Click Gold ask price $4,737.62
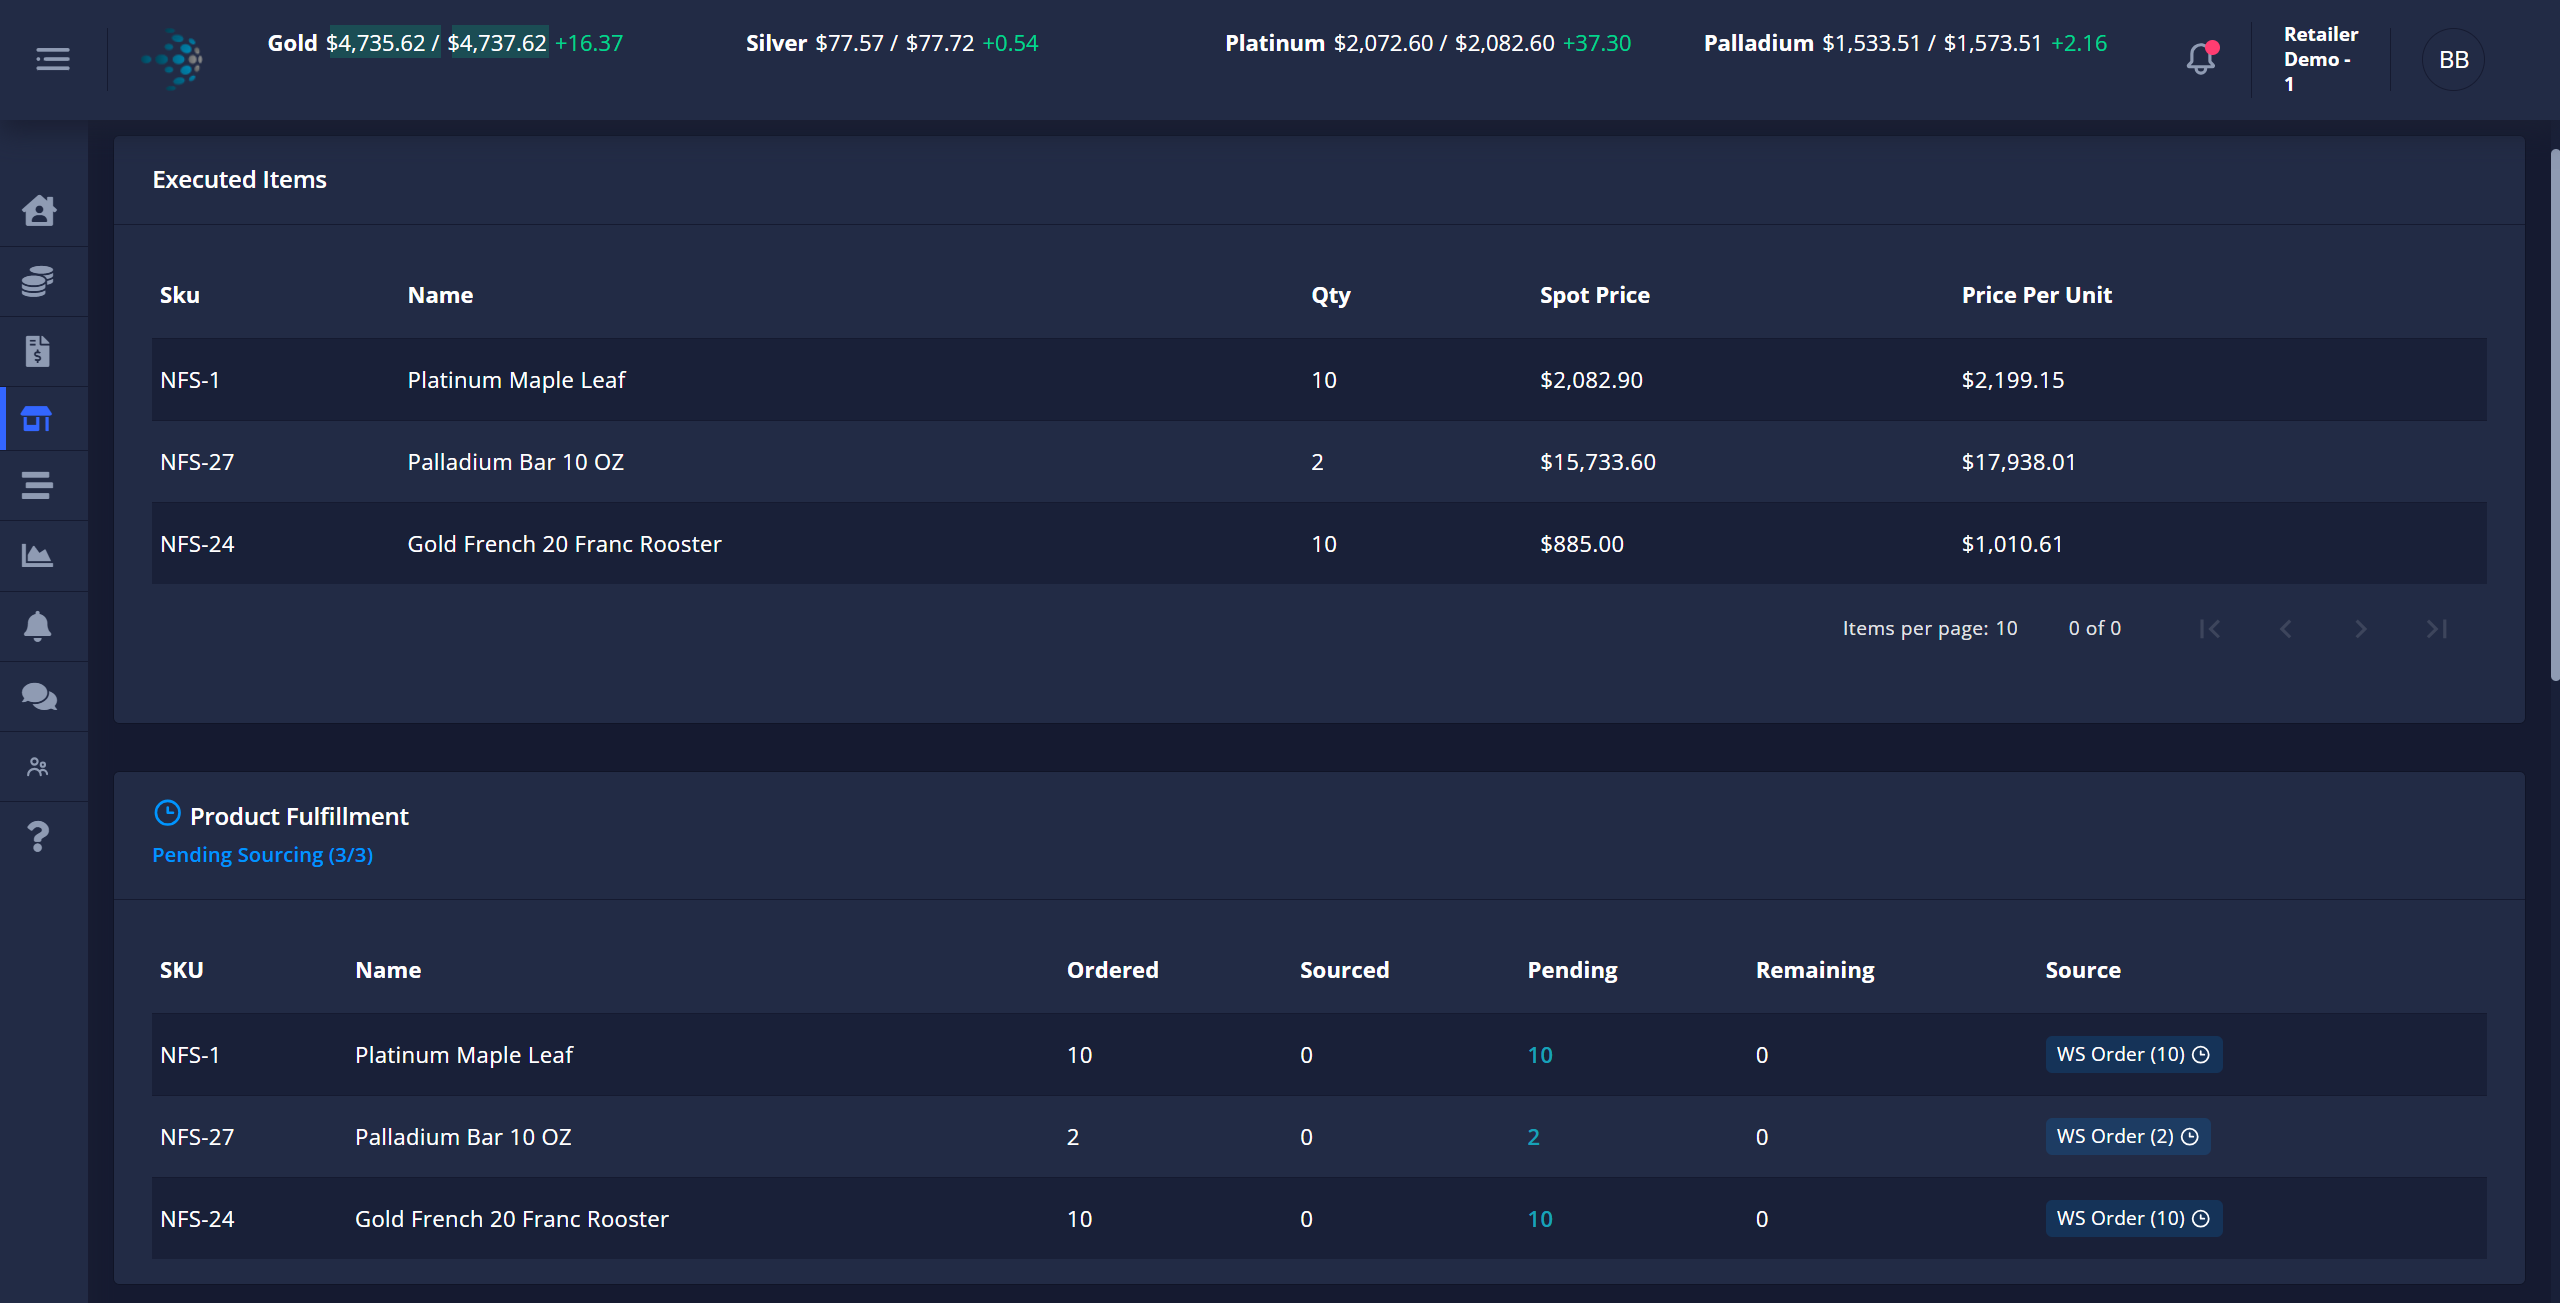2560x1303 pixels. (x=497, y=43)
